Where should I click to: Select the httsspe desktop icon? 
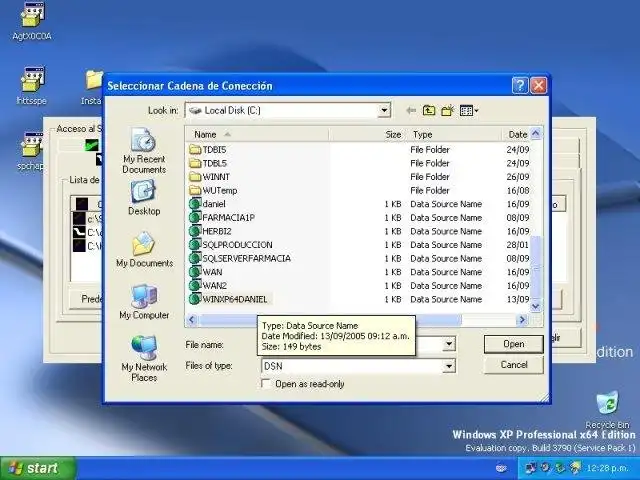pos(32,86)
